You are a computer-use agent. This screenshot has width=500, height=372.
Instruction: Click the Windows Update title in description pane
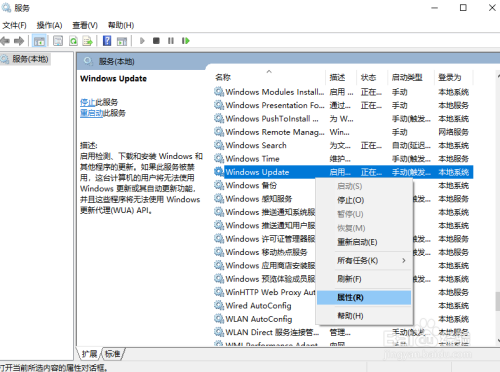tap(113, 79)
